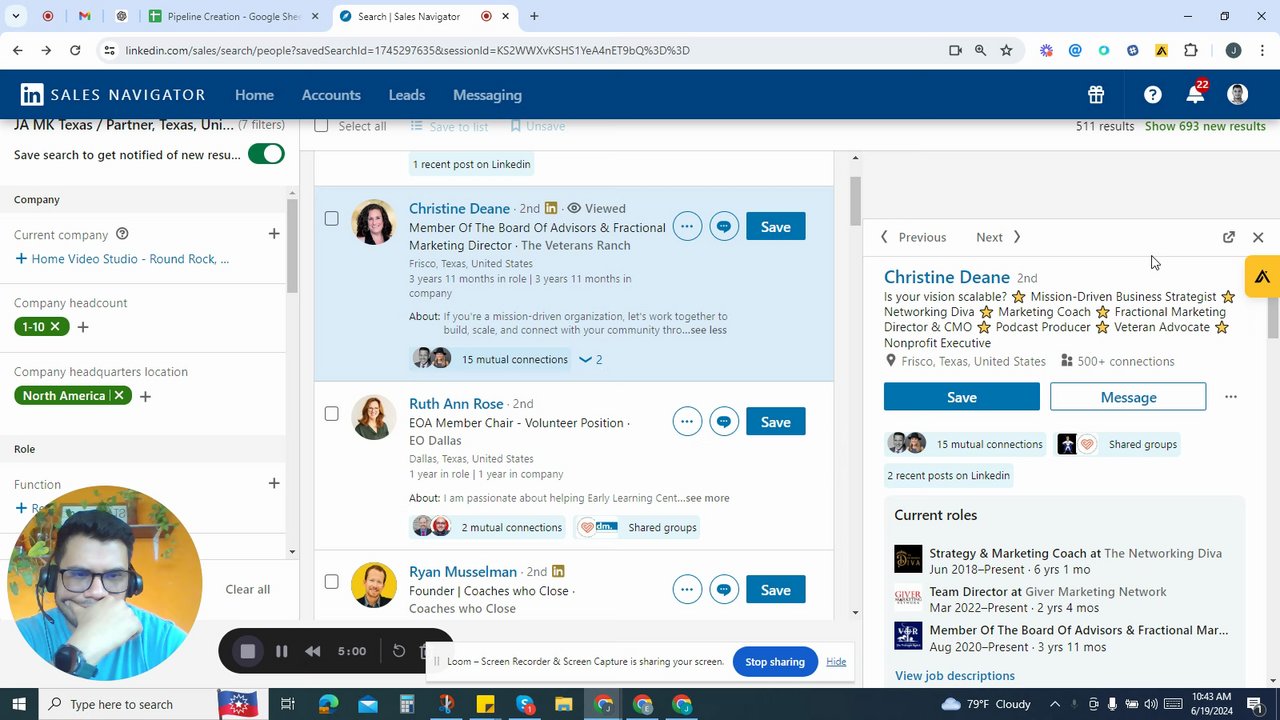Add another headquarters location with plus
This screenshot has width=1280, height=720.
(145, 396)
